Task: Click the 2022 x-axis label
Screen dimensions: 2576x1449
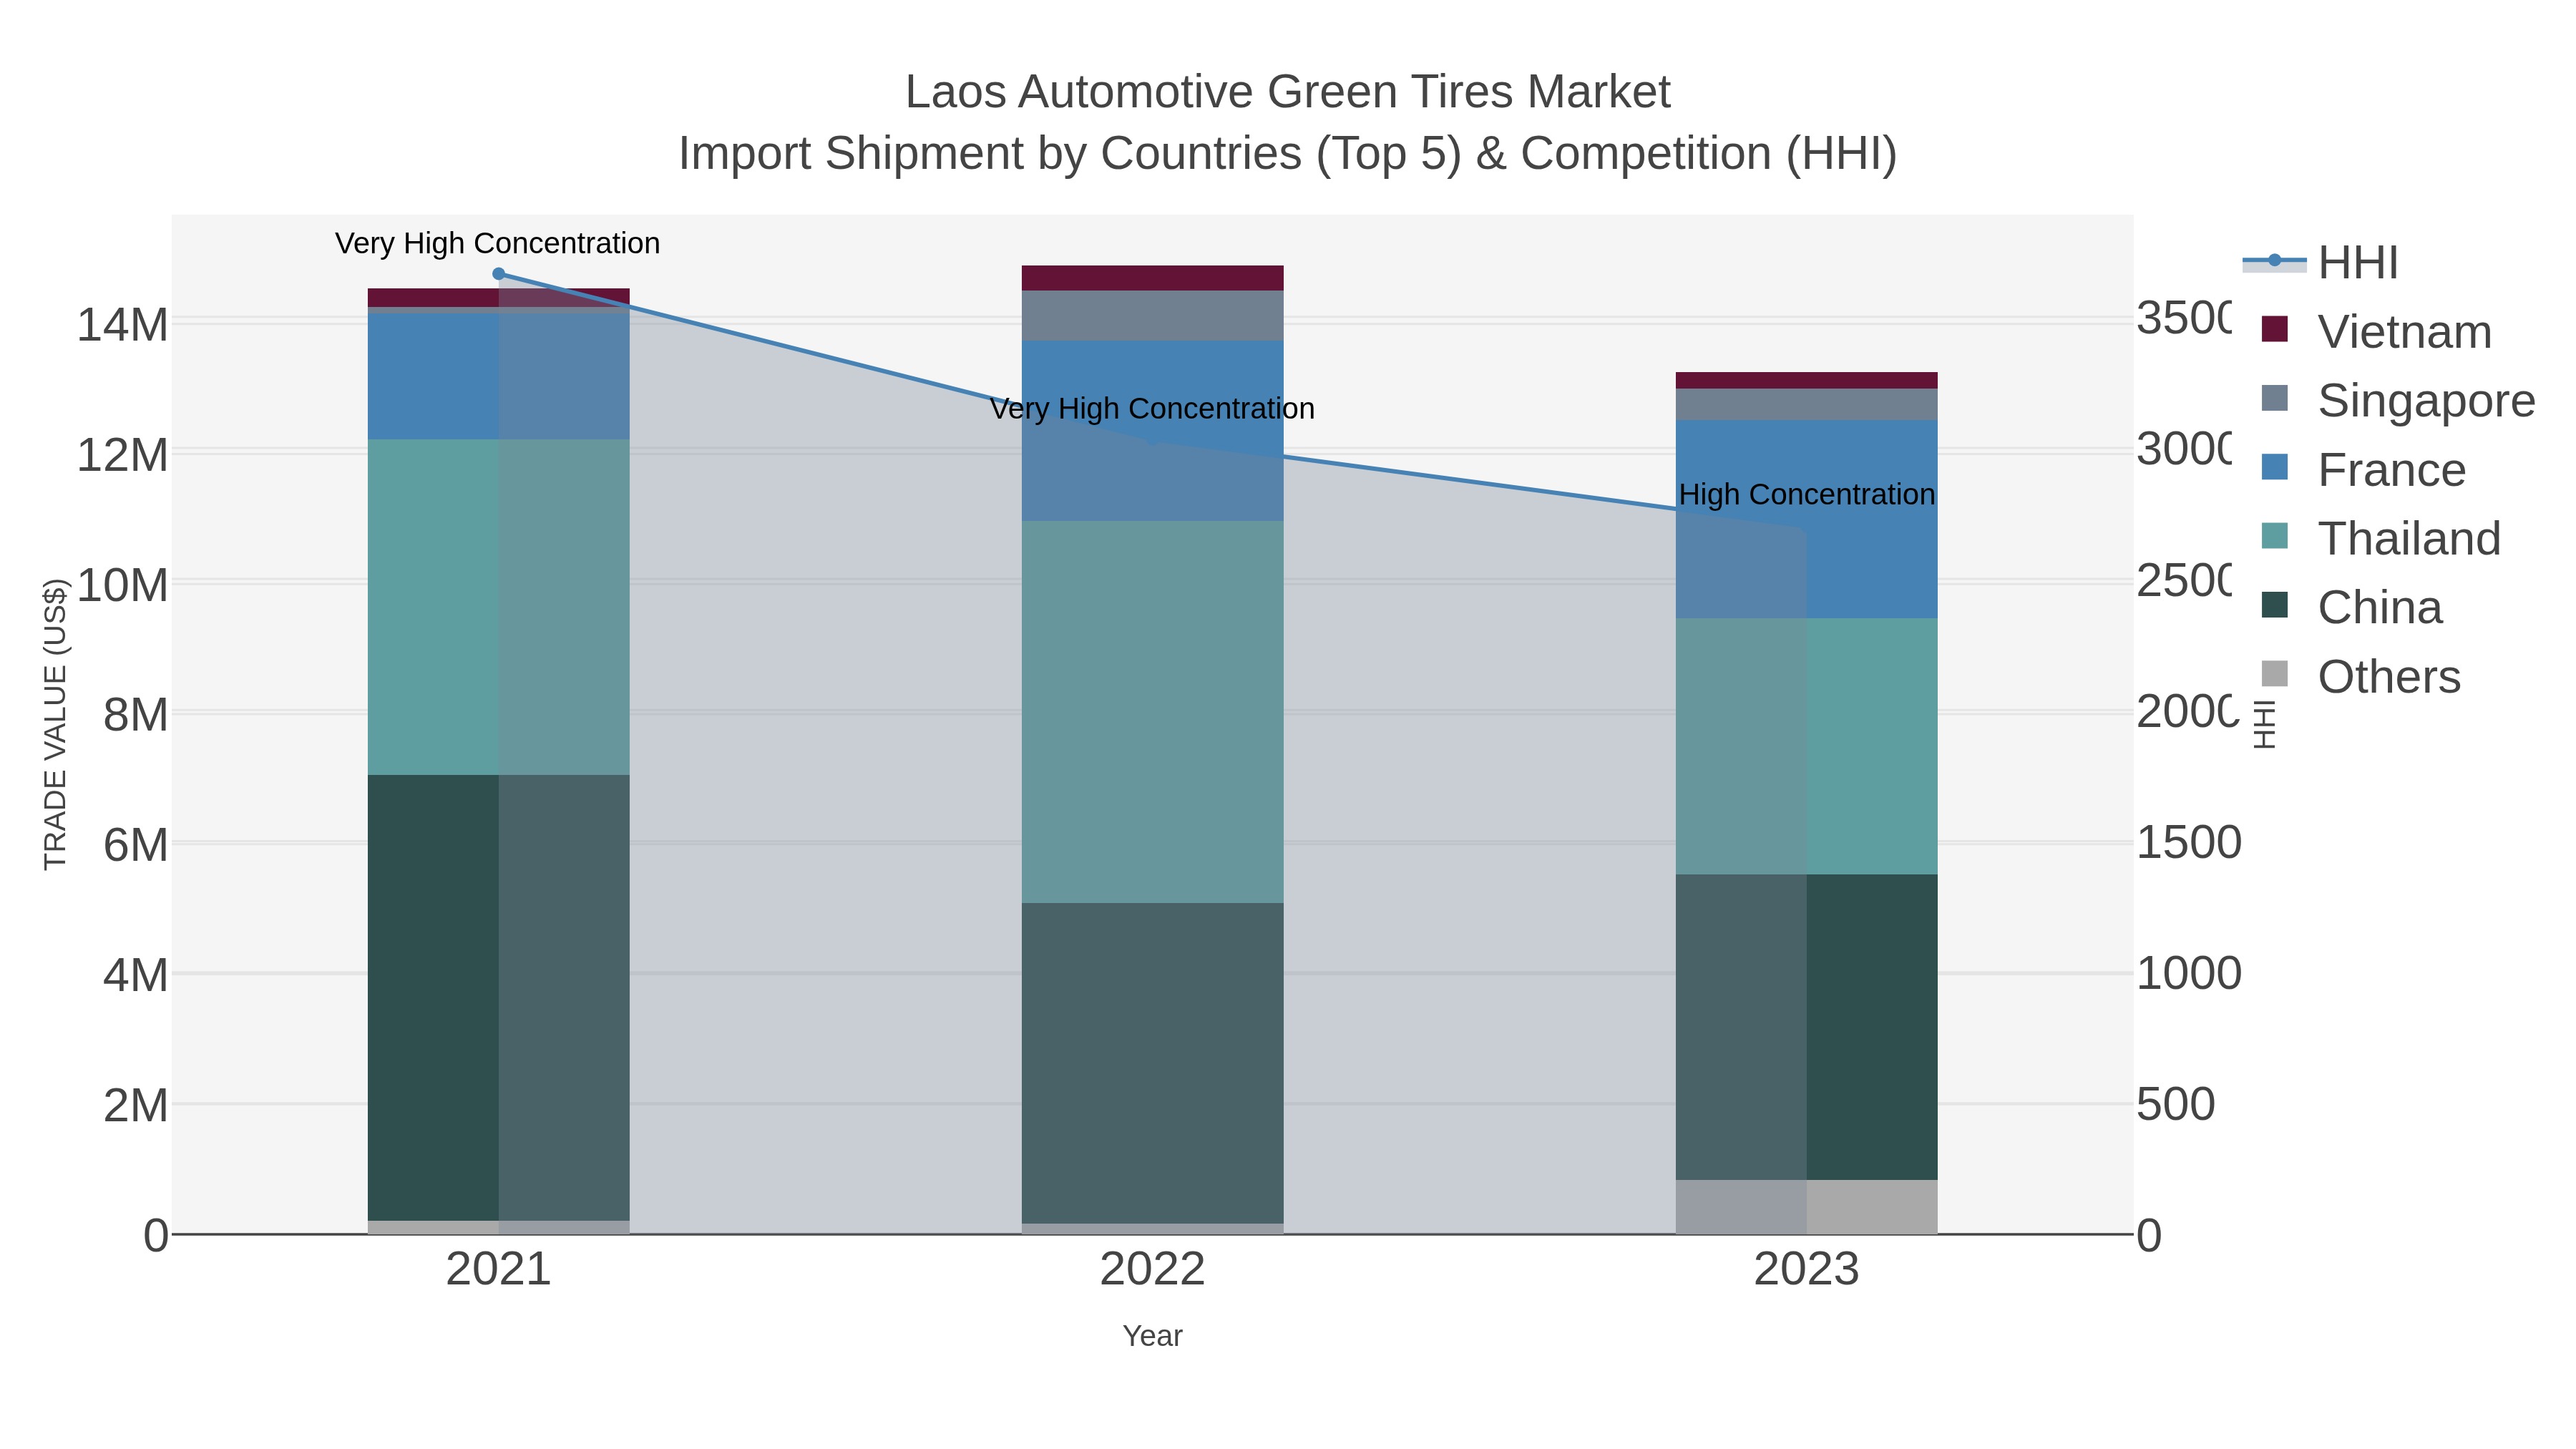Action: 1153,1270
